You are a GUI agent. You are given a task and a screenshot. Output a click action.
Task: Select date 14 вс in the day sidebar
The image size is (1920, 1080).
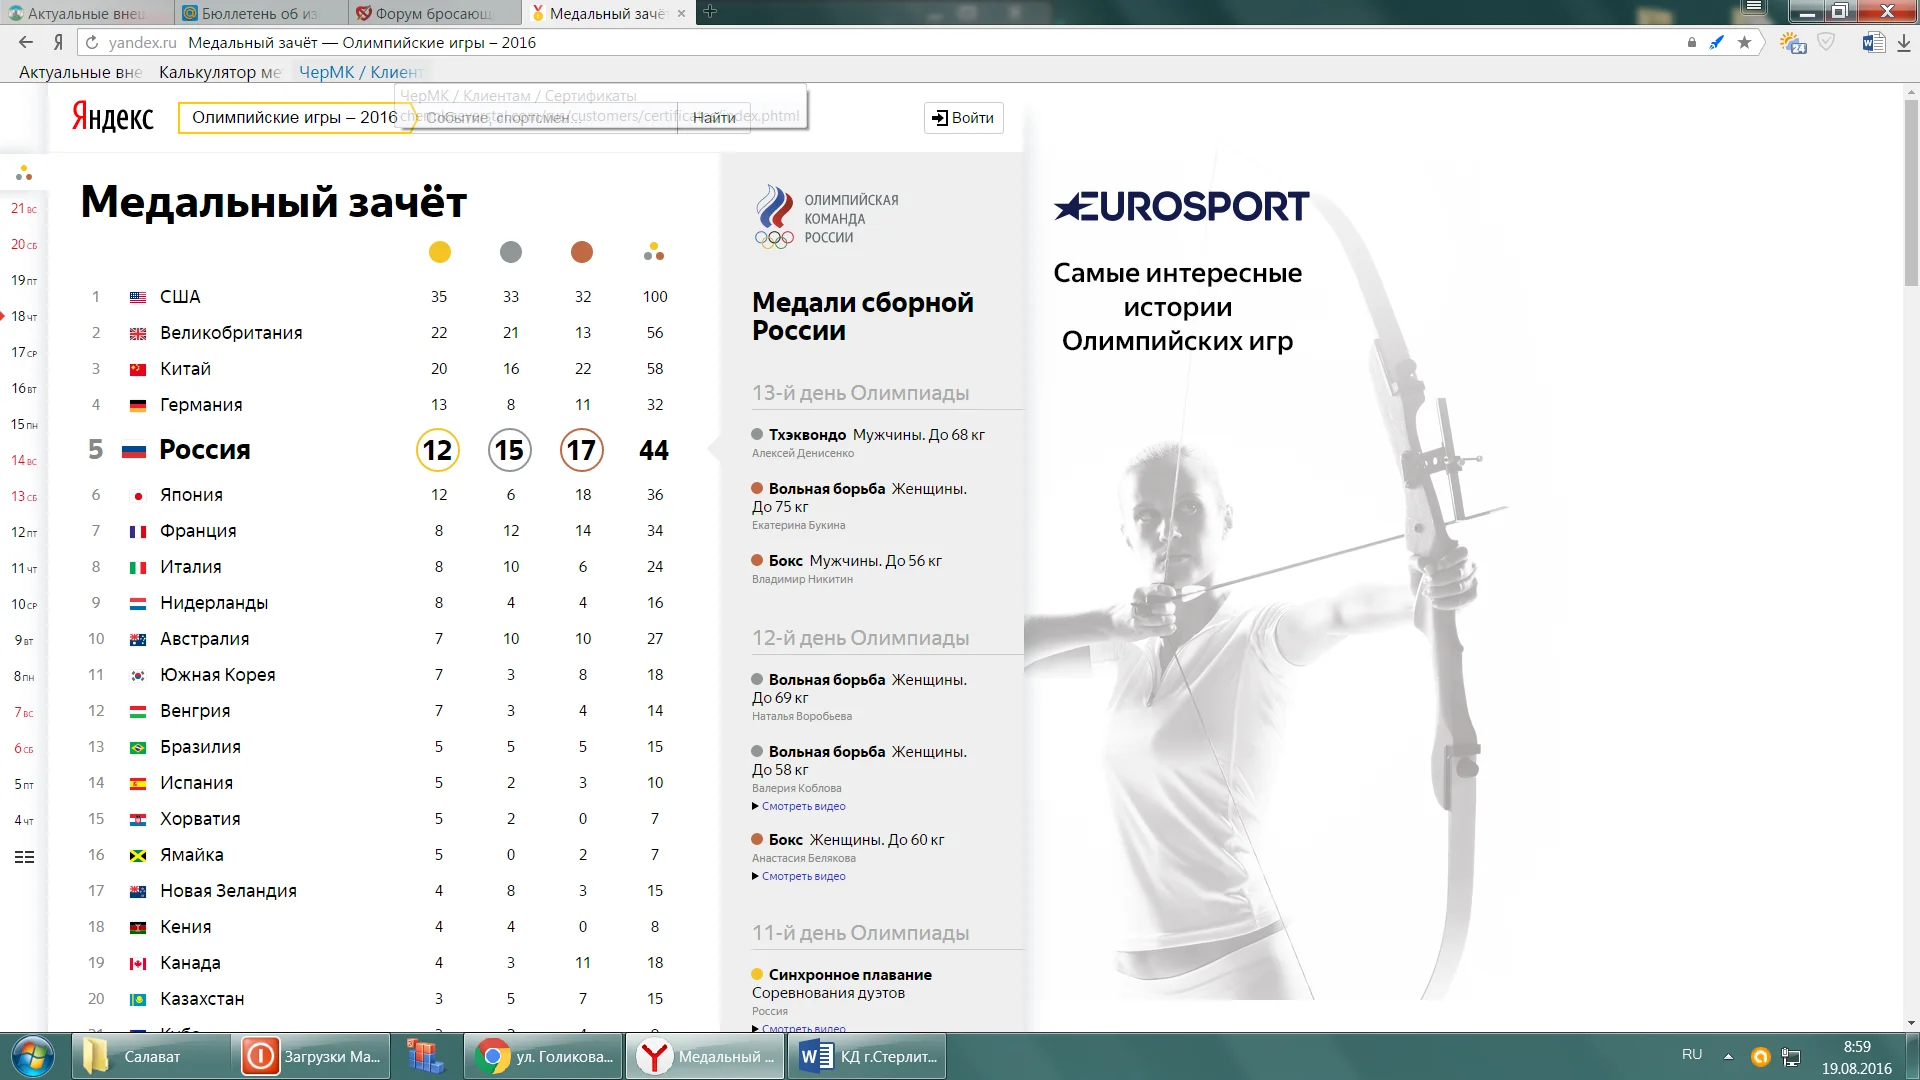click(24, 460)
